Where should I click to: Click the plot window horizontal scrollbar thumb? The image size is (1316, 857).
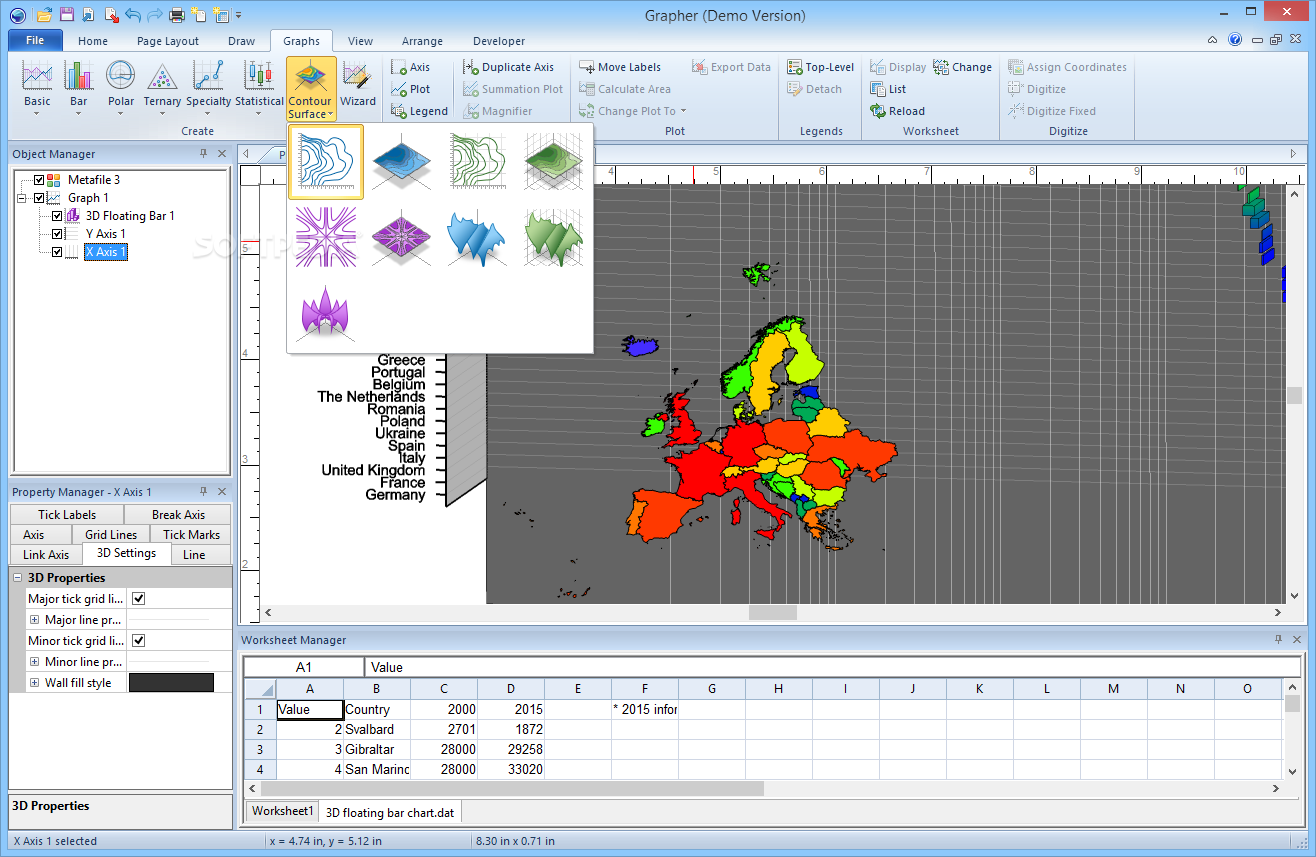[774, 612]
